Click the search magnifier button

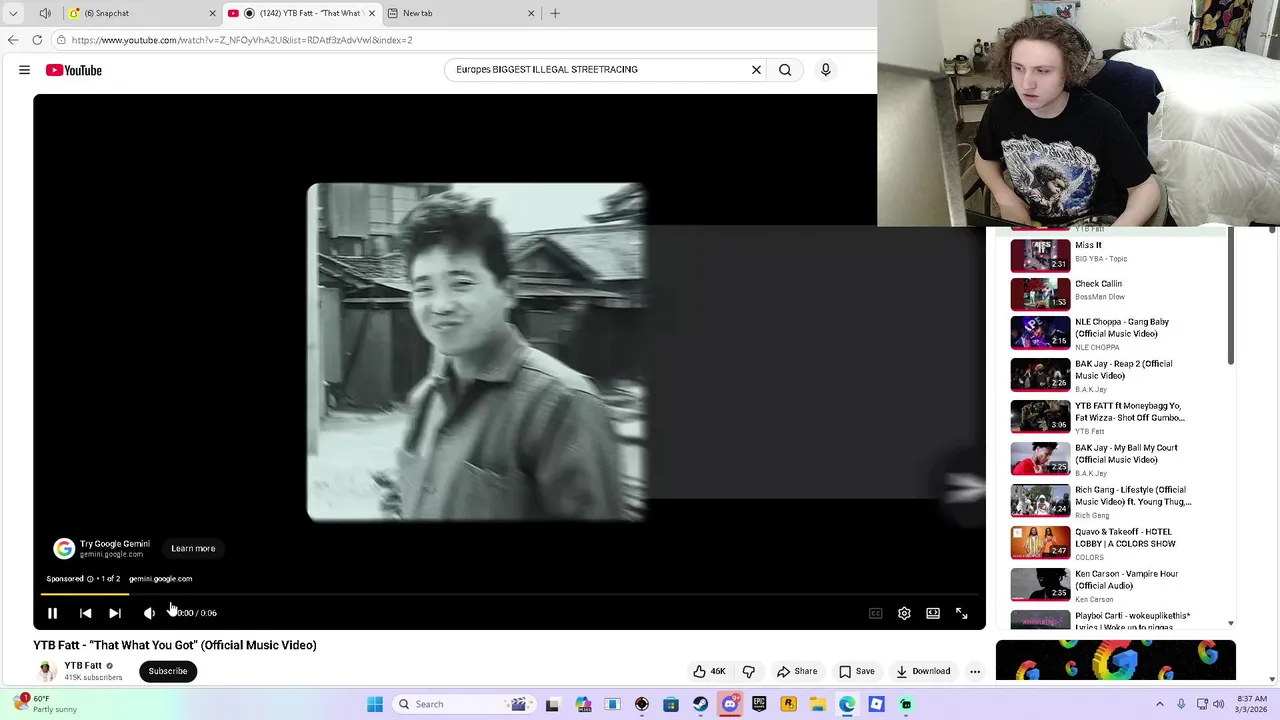pyautogui.click(x=785, y=70)
